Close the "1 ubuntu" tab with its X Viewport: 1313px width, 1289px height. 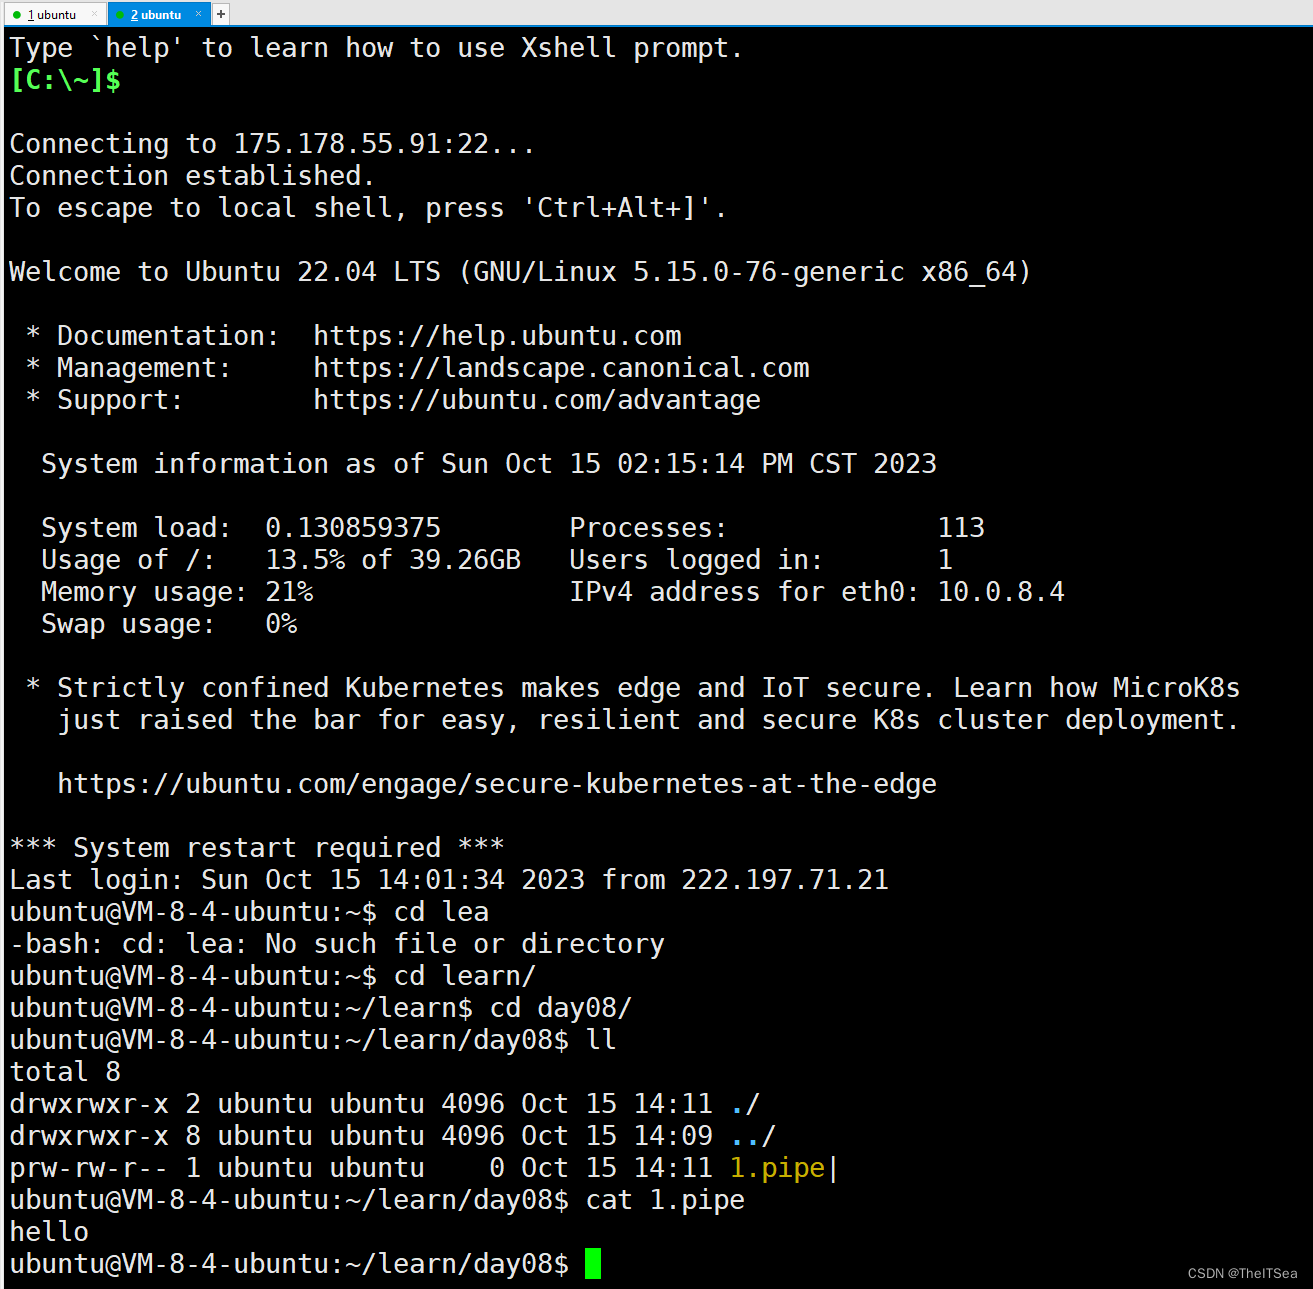click(95, 14)
